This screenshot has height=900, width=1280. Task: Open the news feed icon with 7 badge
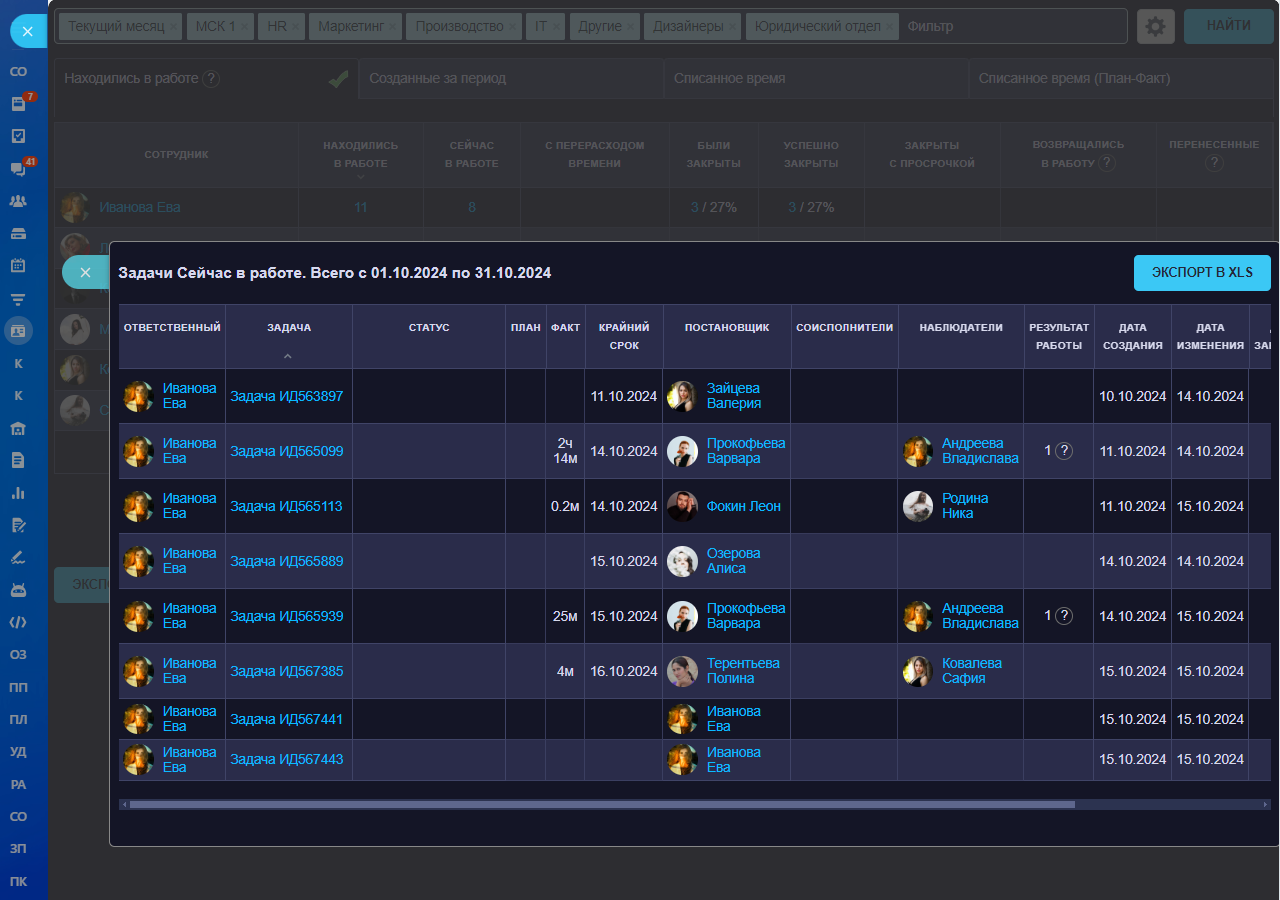[18, 103]
